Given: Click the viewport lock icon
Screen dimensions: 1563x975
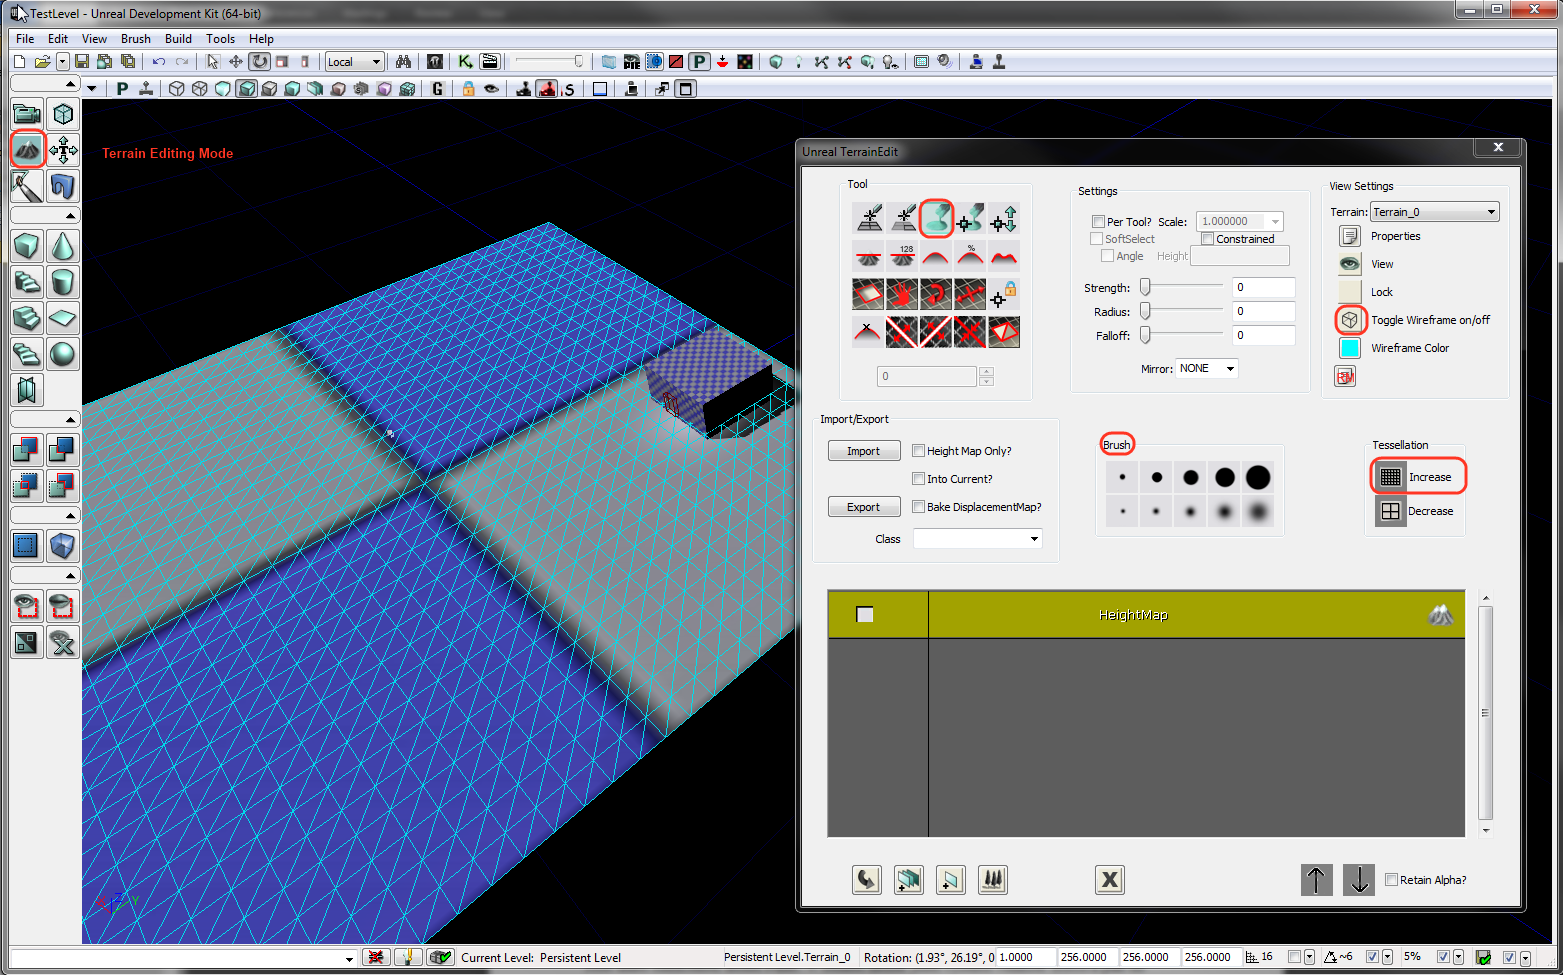Looking at the screenshot, I should pos(468,89).
